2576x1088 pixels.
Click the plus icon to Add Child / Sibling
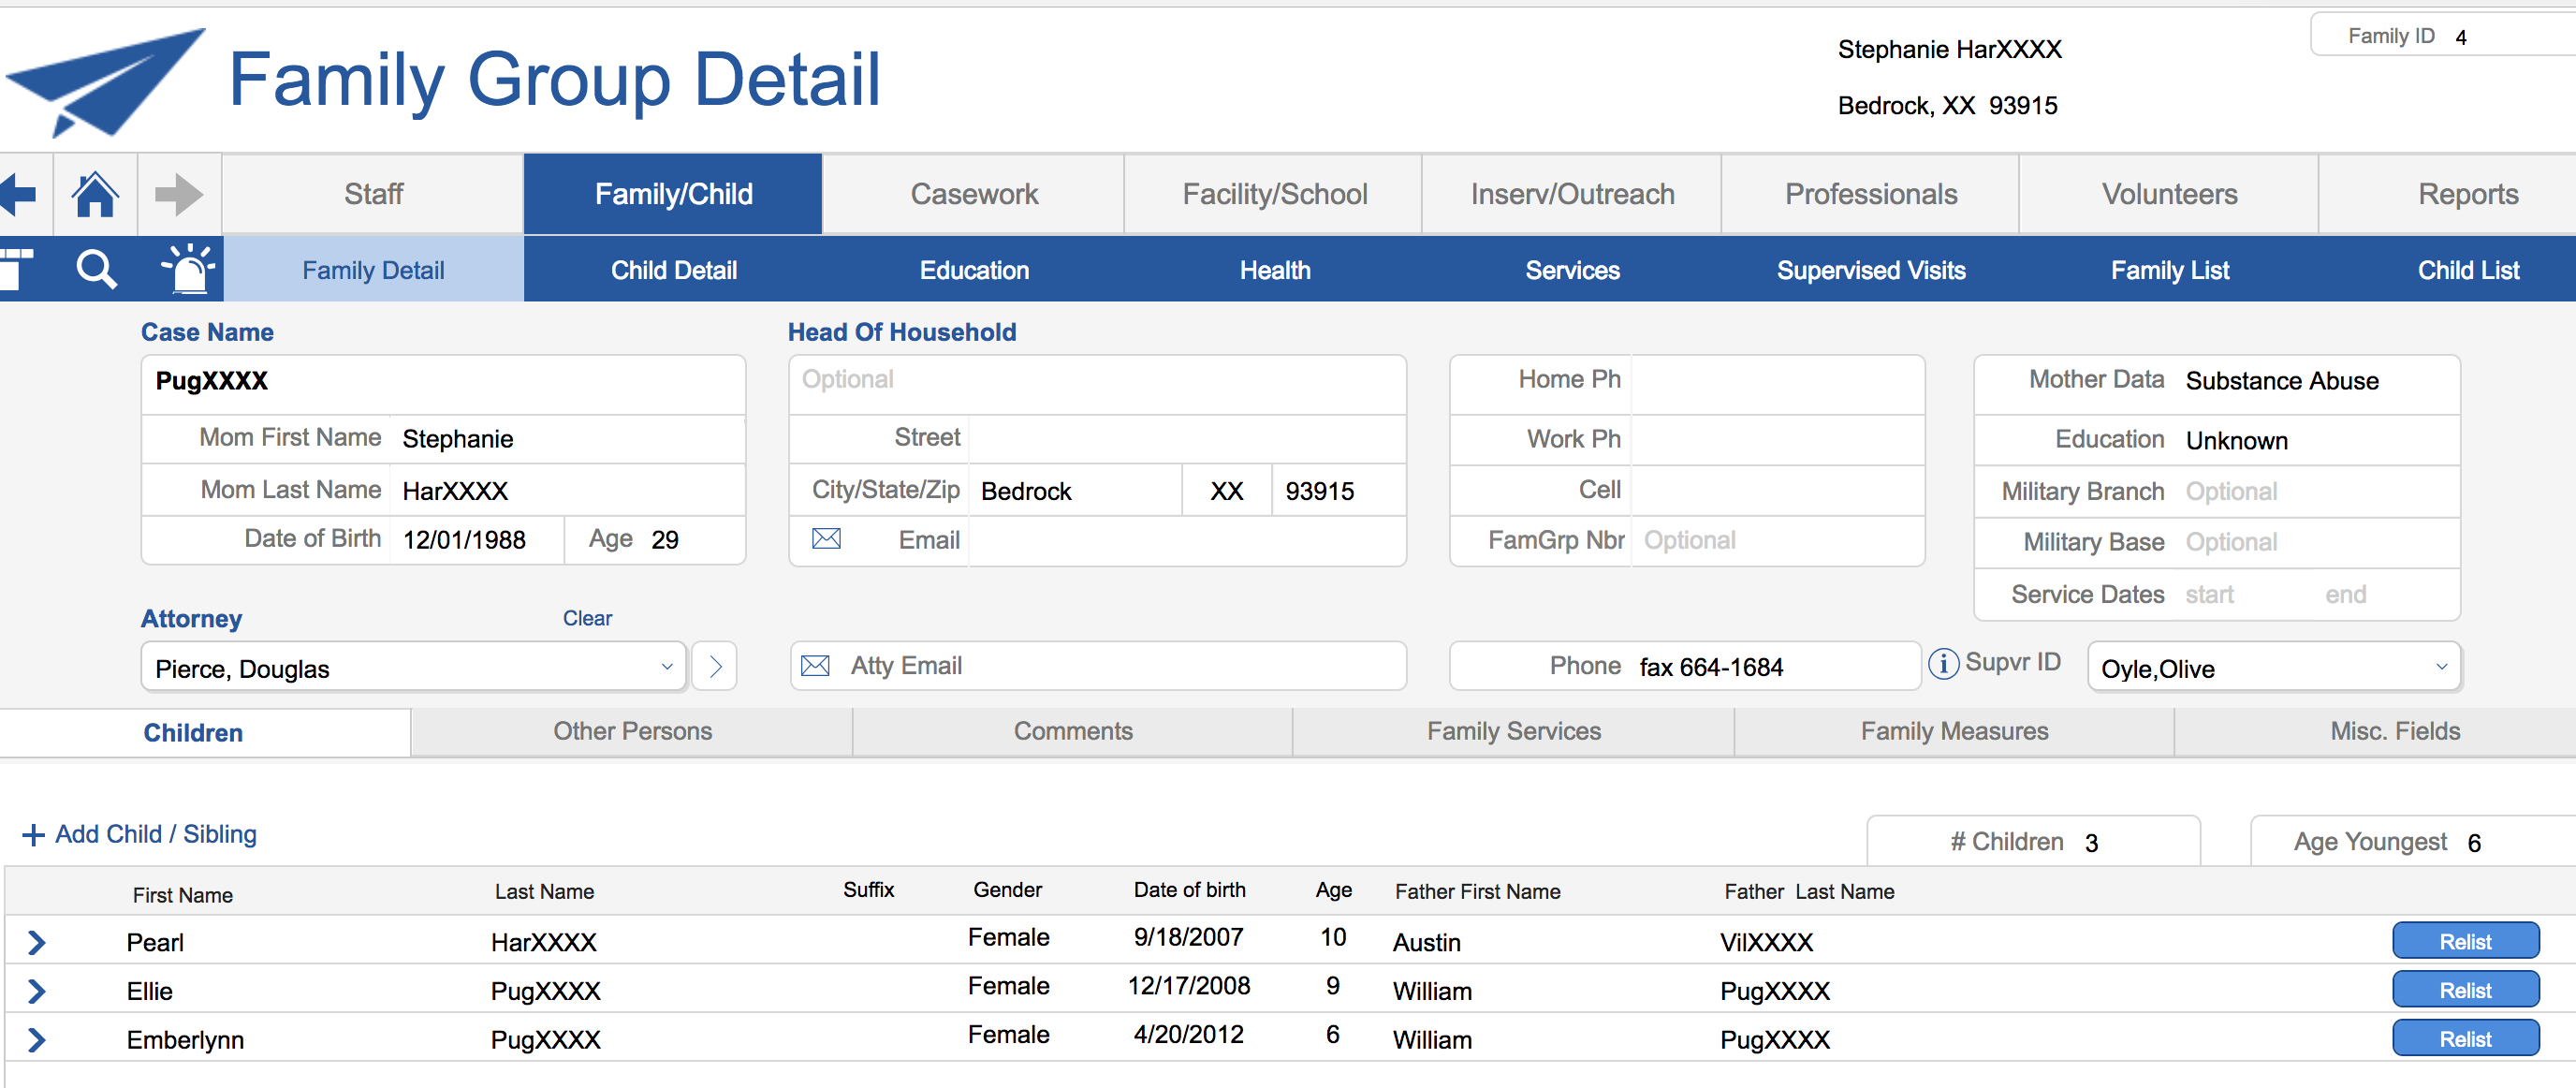[x=33, y=835]
